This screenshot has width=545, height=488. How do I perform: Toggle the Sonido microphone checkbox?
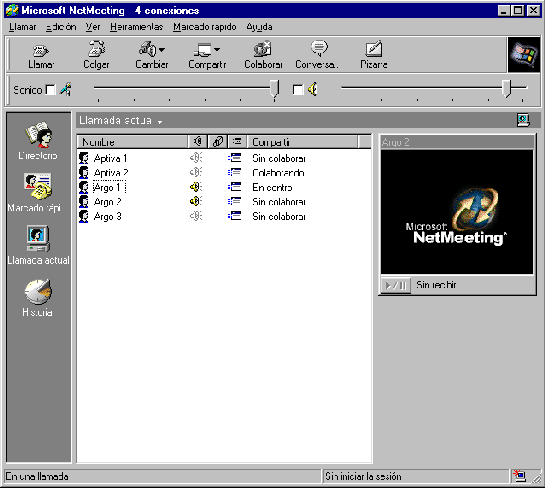(x=51, y=90)
